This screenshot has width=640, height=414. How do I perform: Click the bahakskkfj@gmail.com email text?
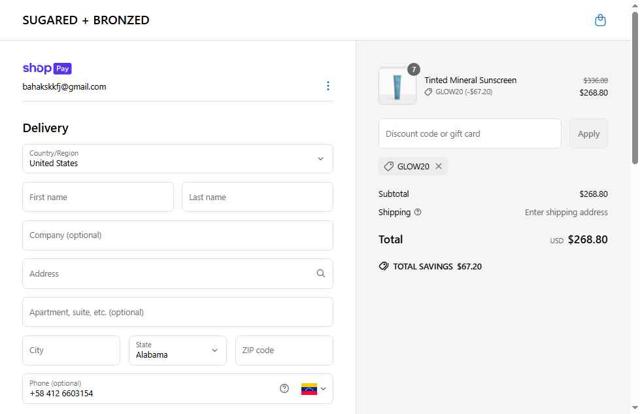(x=64, y=87)
